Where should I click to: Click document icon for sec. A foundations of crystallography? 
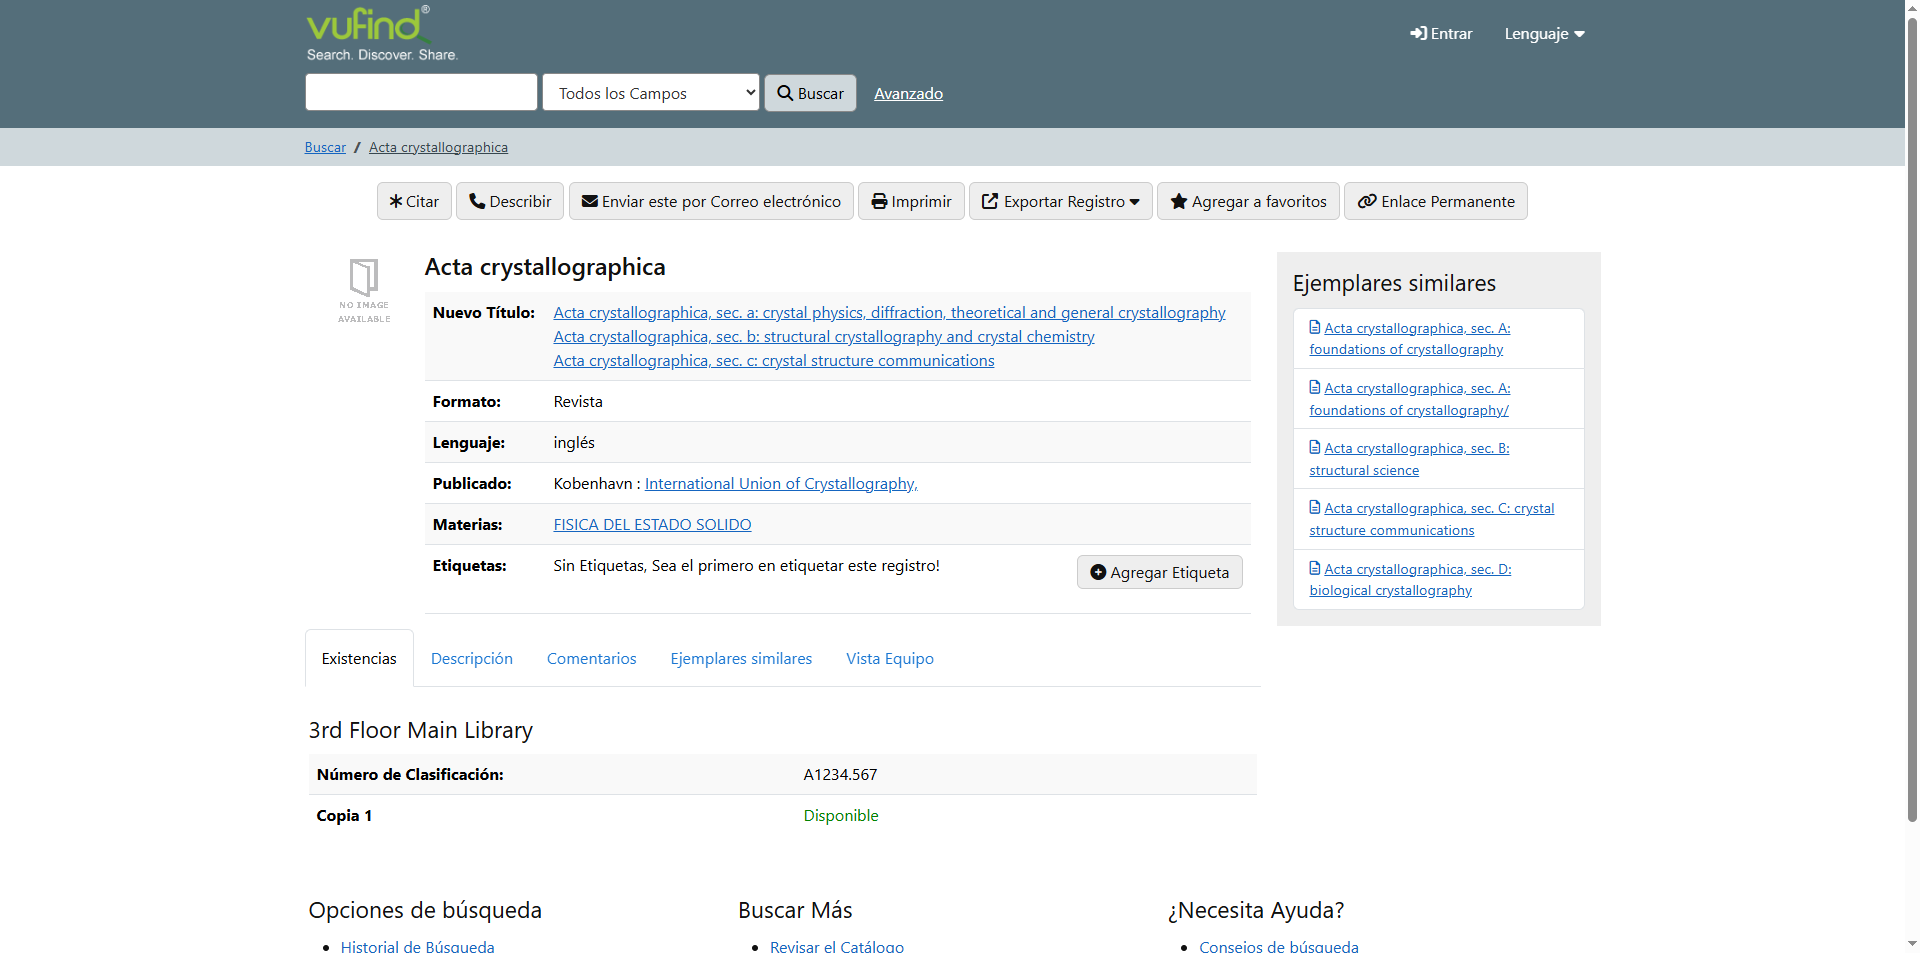point(1315,327)
